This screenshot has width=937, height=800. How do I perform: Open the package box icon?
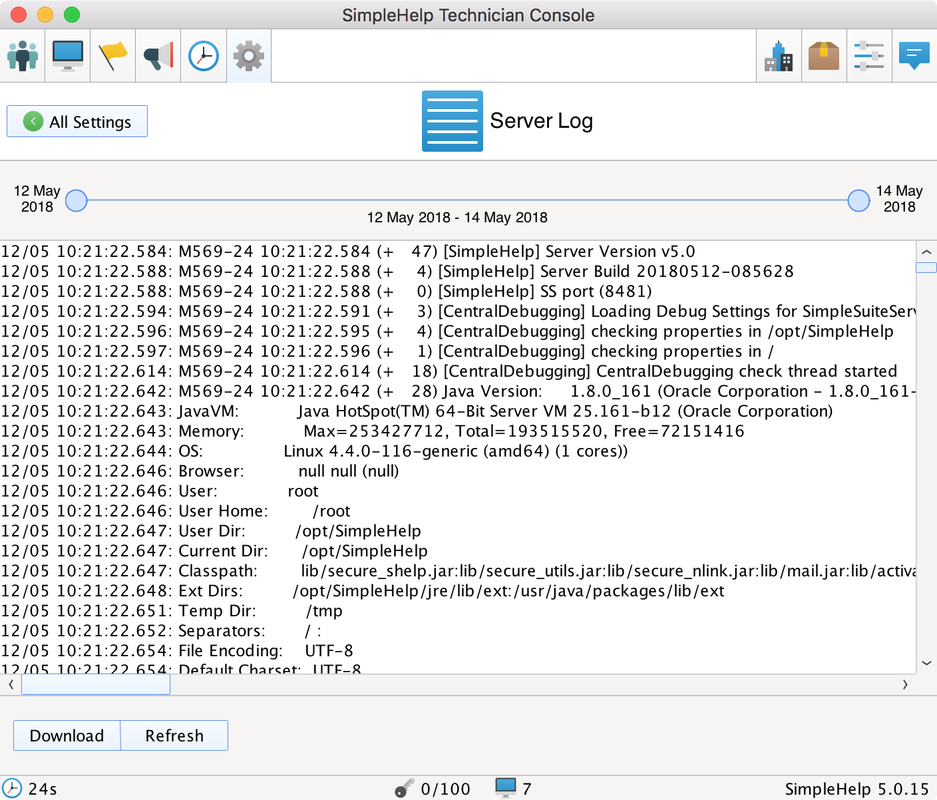pyautogui.click(x=824, y=56)
